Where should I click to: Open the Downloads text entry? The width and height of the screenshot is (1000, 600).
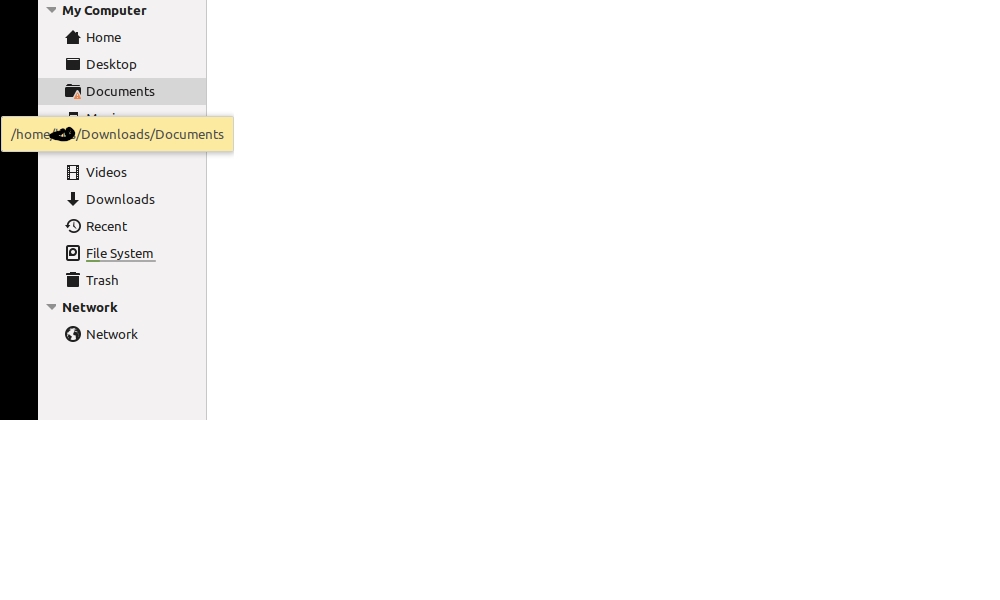[x=121, y=200]
